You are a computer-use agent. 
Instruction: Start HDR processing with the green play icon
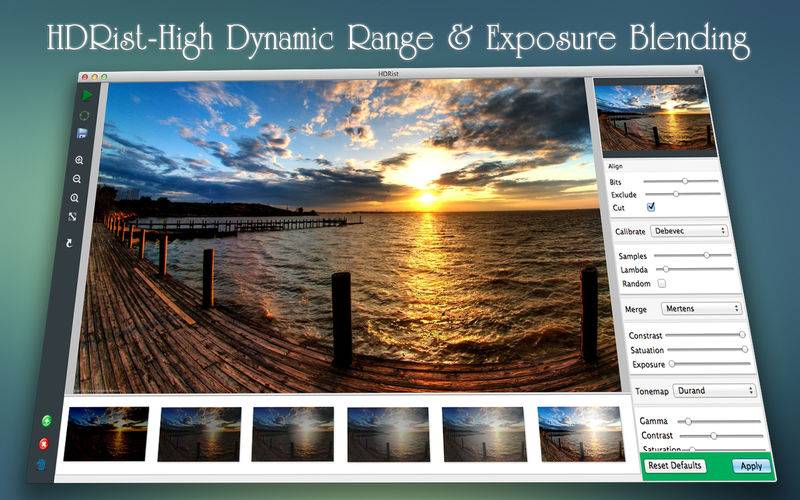(x=87, y=95)
